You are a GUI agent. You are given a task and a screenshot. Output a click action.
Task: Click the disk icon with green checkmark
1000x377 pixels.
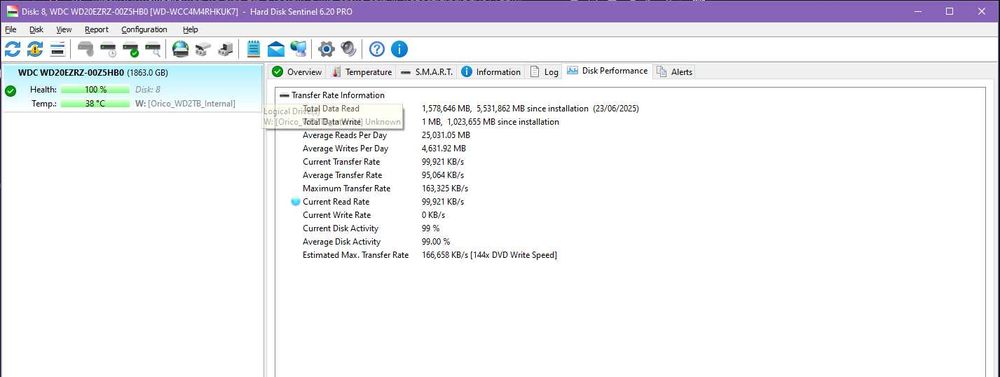pos(131,49)
